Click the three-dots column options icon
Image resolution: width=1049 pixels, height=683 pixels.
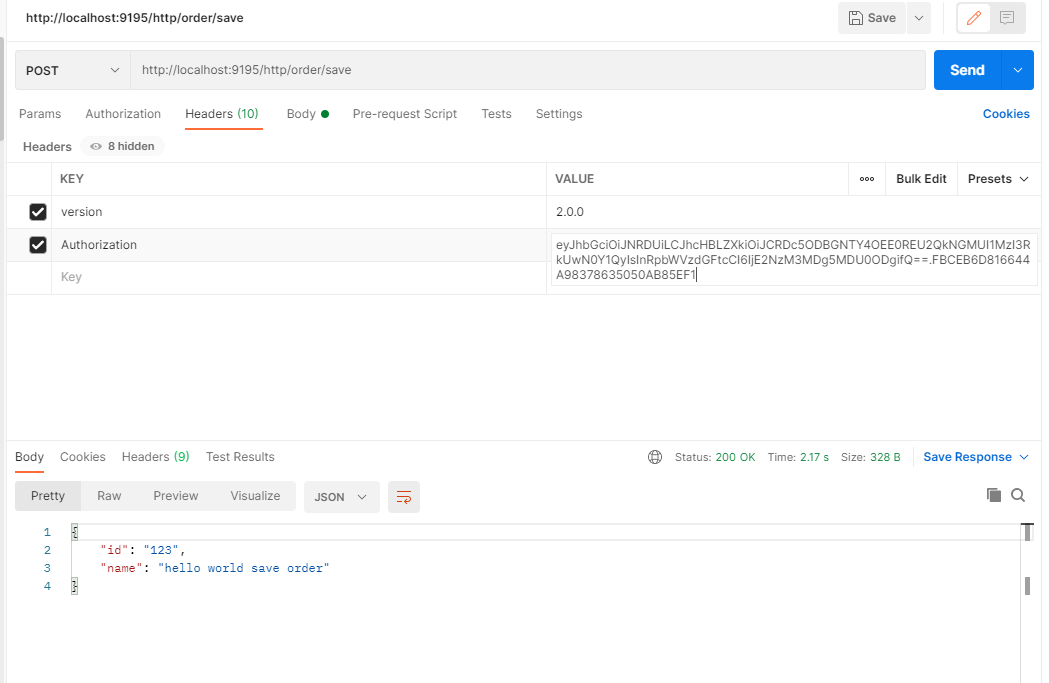(x=866, y=179)
